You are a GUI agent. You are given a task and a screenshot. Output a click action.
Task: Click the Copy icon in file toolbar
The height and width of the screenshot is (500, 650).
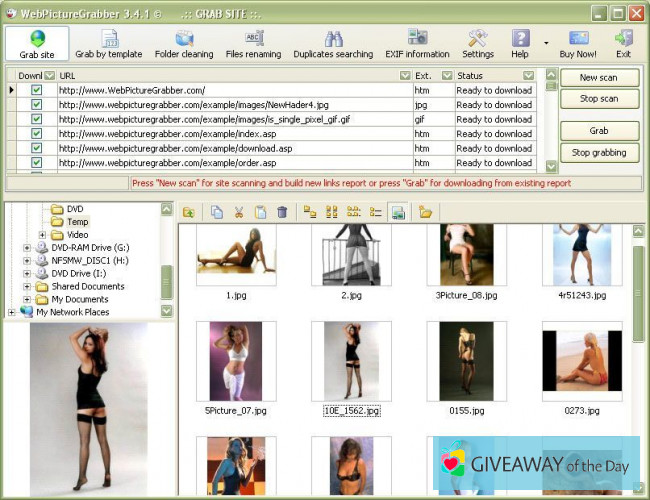coord(217,212)
